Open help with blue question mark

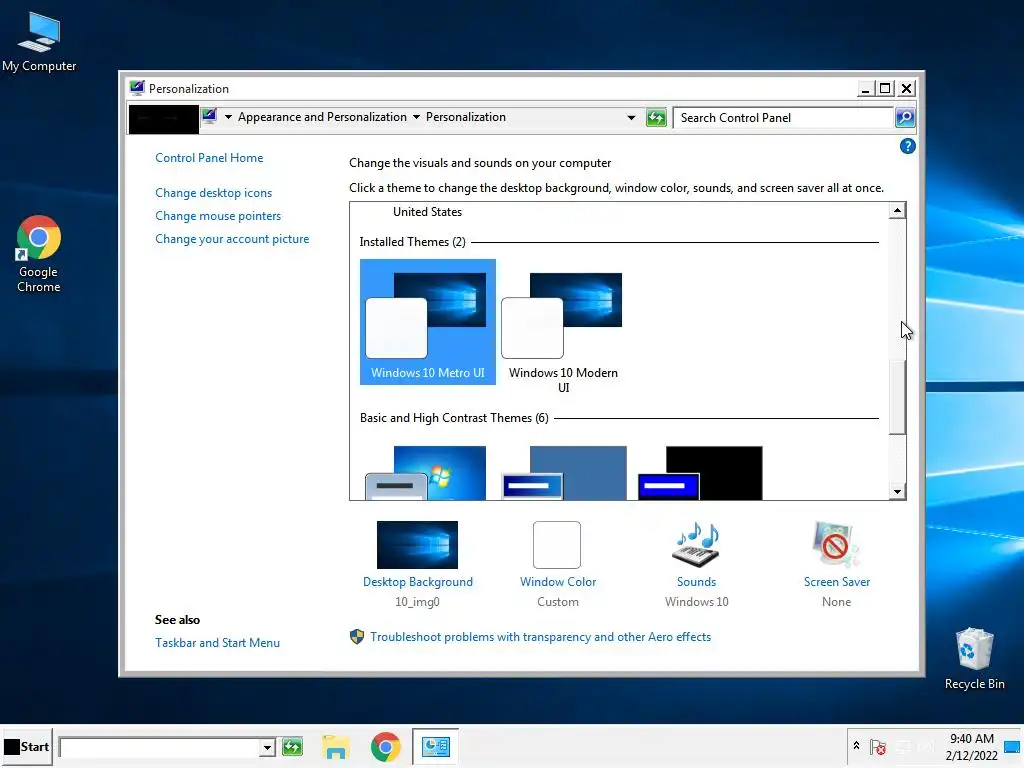[x=907, y=146]
